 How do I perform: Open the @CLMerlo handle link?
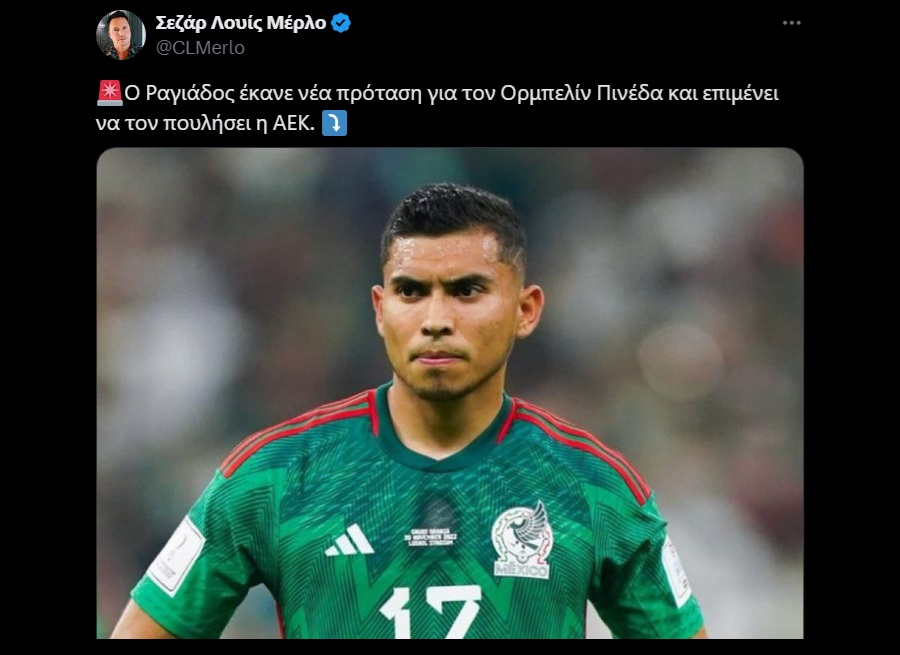[x=200, y=48]
